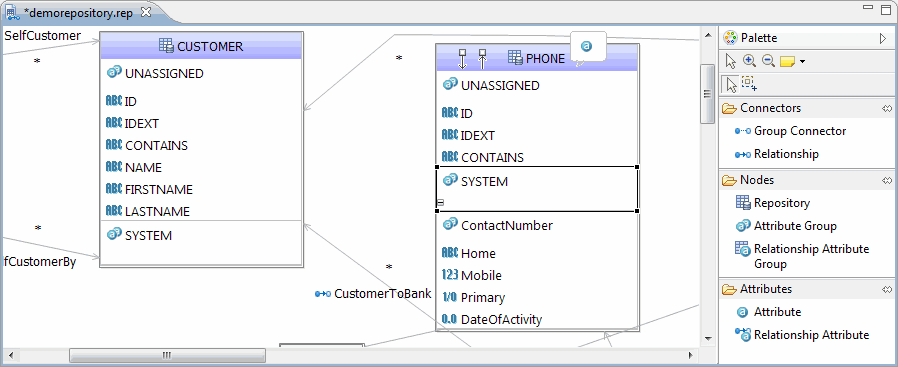The width and height of the screenshot is (898, 367).
Task: Pin the Attributes drawer open
Action: tap(887, 289)
